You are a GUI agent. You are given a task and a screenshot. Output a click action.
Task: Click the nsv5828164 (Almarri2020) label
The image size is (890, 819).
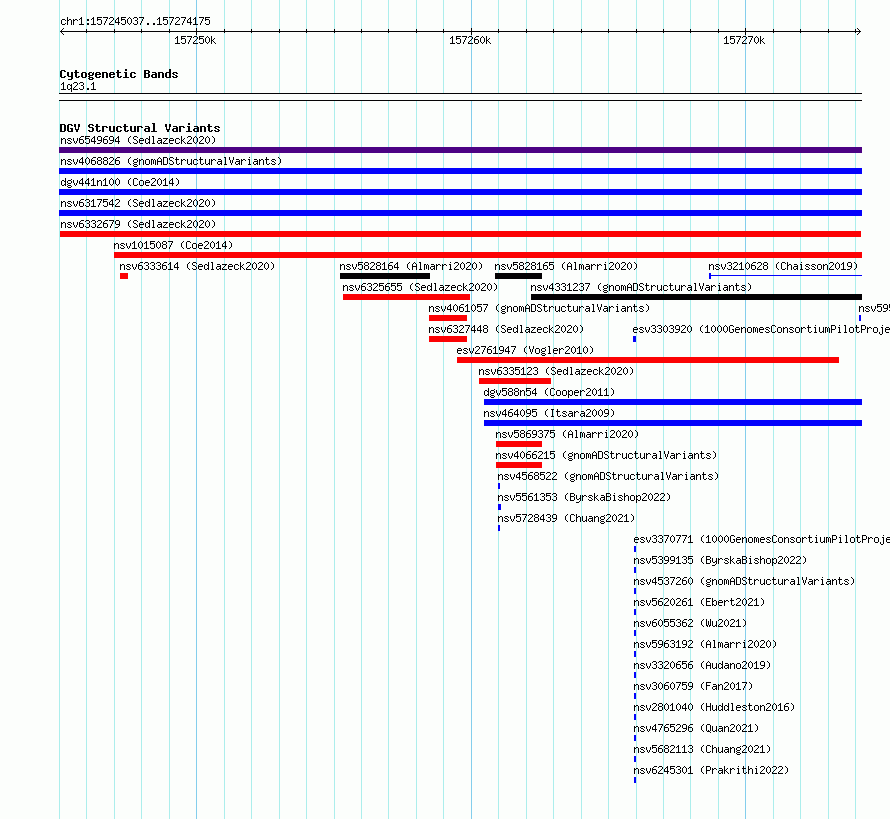tap(411, 266)
